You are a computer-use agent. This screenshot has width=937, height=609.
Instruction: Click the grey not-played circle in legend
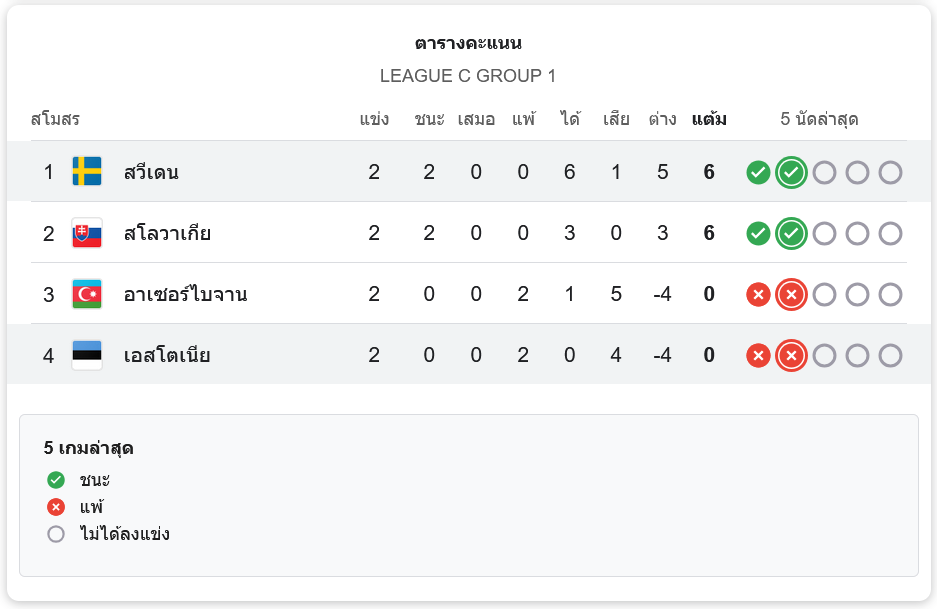tap(56, 534)
